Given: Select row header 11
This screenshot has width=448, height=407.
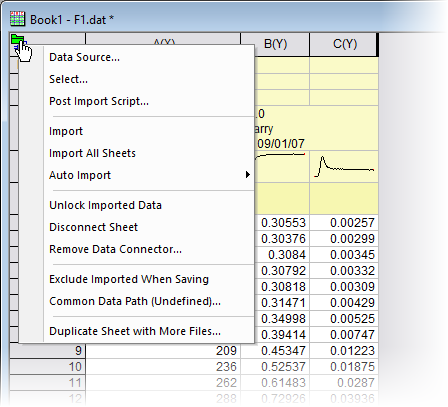Looking at the screenshot, I should (47, 383).
